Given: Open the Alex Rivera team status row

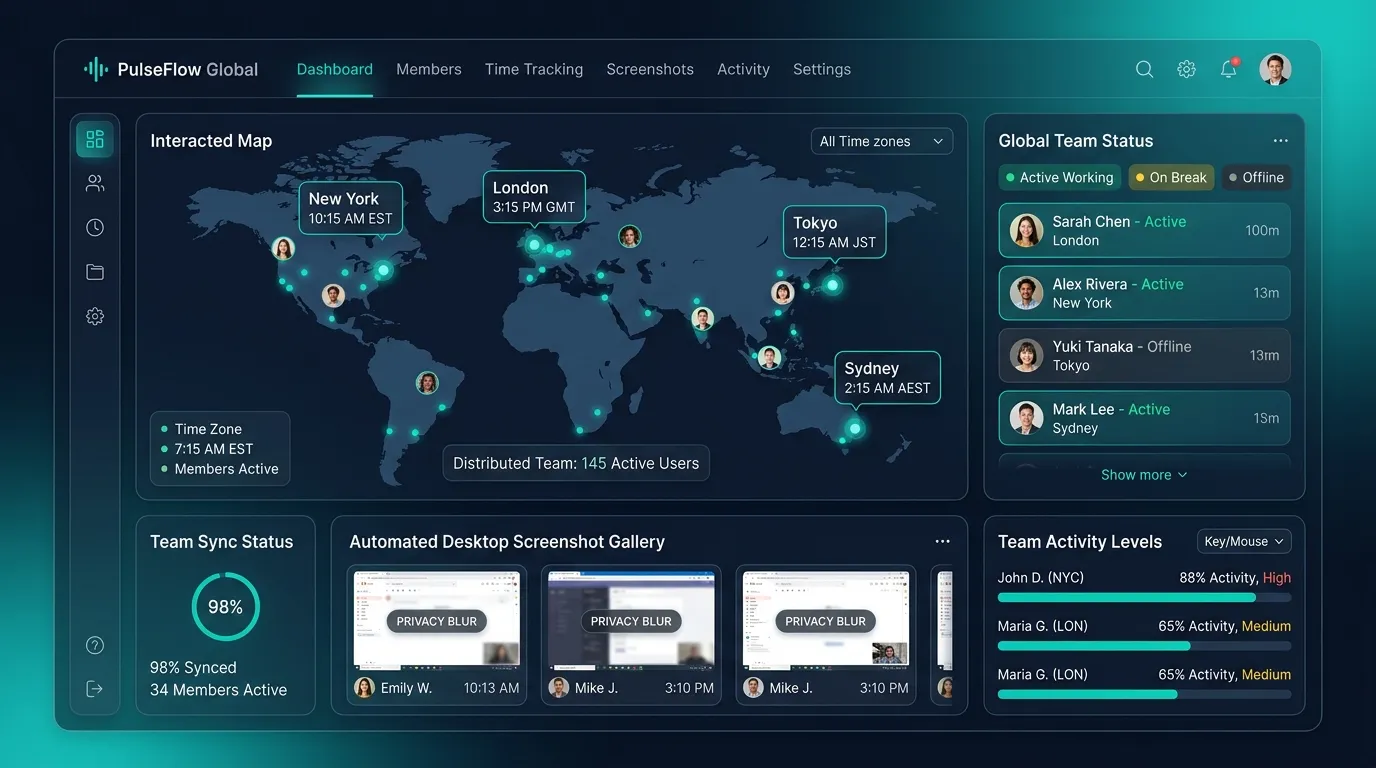Looking at the screenshot, I should 1144,293.
